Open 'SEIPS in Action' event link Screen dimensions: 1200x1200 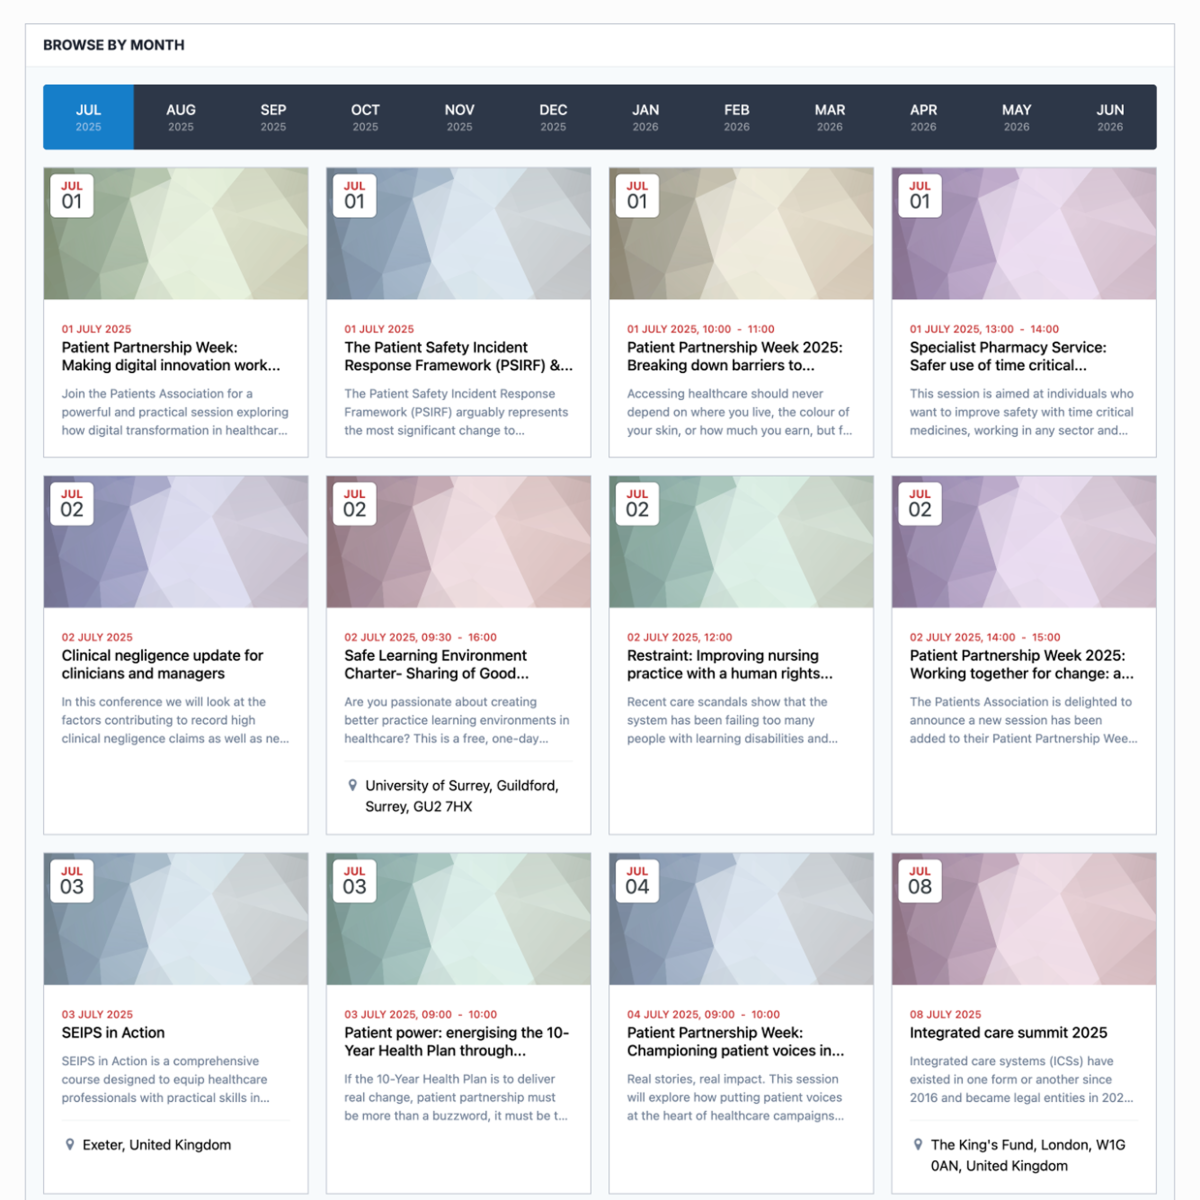coord(113,1033)
